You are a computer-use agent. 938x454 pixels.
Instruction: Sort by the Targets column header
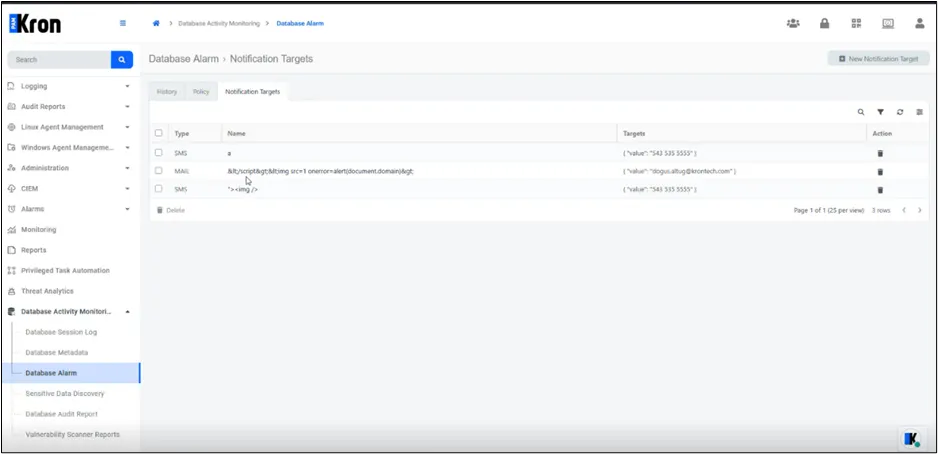coord(634,133)
